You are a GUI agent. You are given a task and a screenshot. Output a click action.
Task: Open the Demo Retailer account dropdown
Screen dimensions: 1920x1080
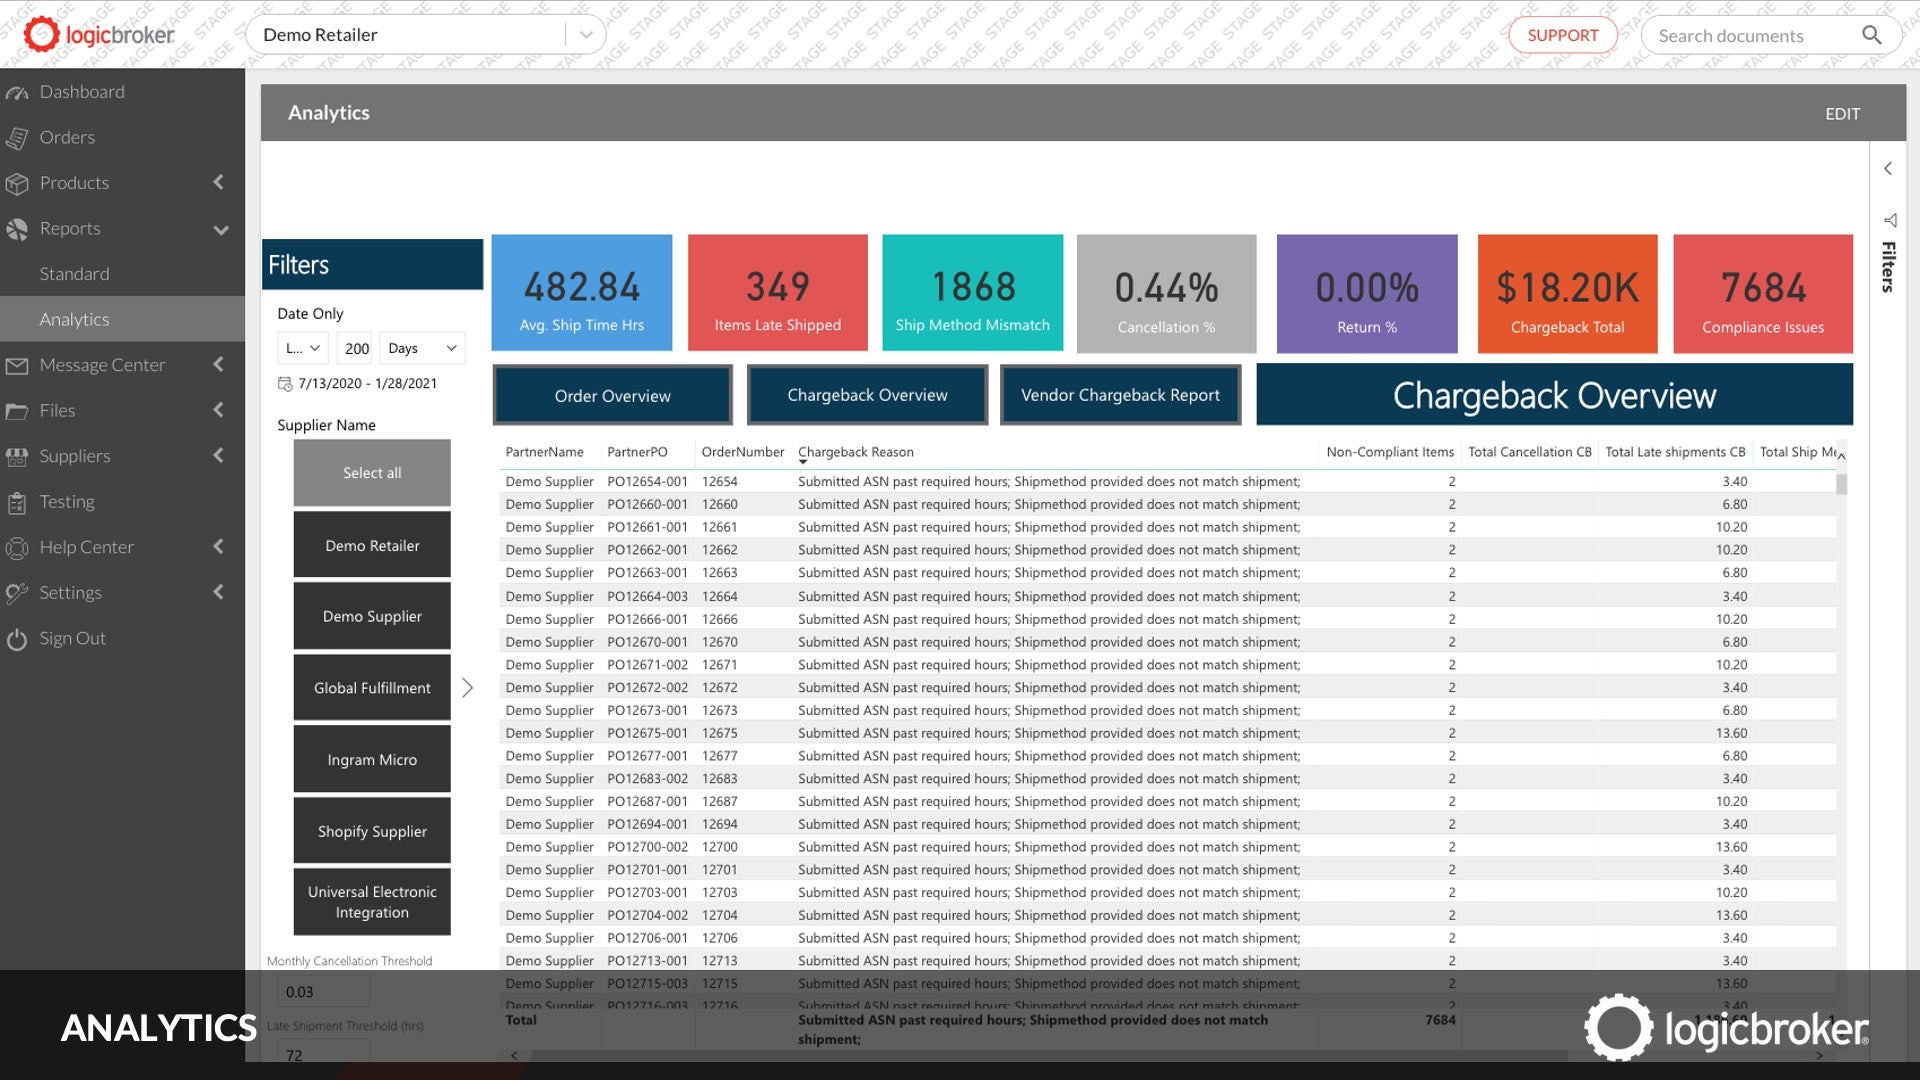pos(586,35)
